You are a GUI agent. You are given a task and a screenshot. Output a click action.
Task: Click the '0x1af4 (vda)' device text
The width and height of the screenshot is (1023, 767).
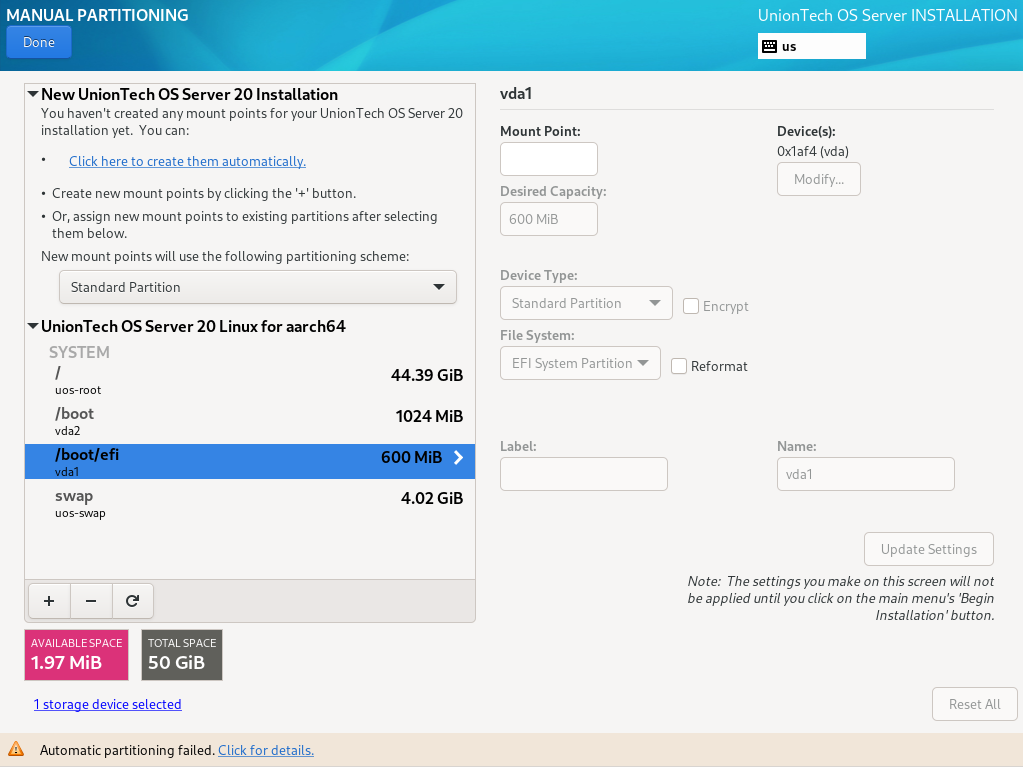point(813,151)
